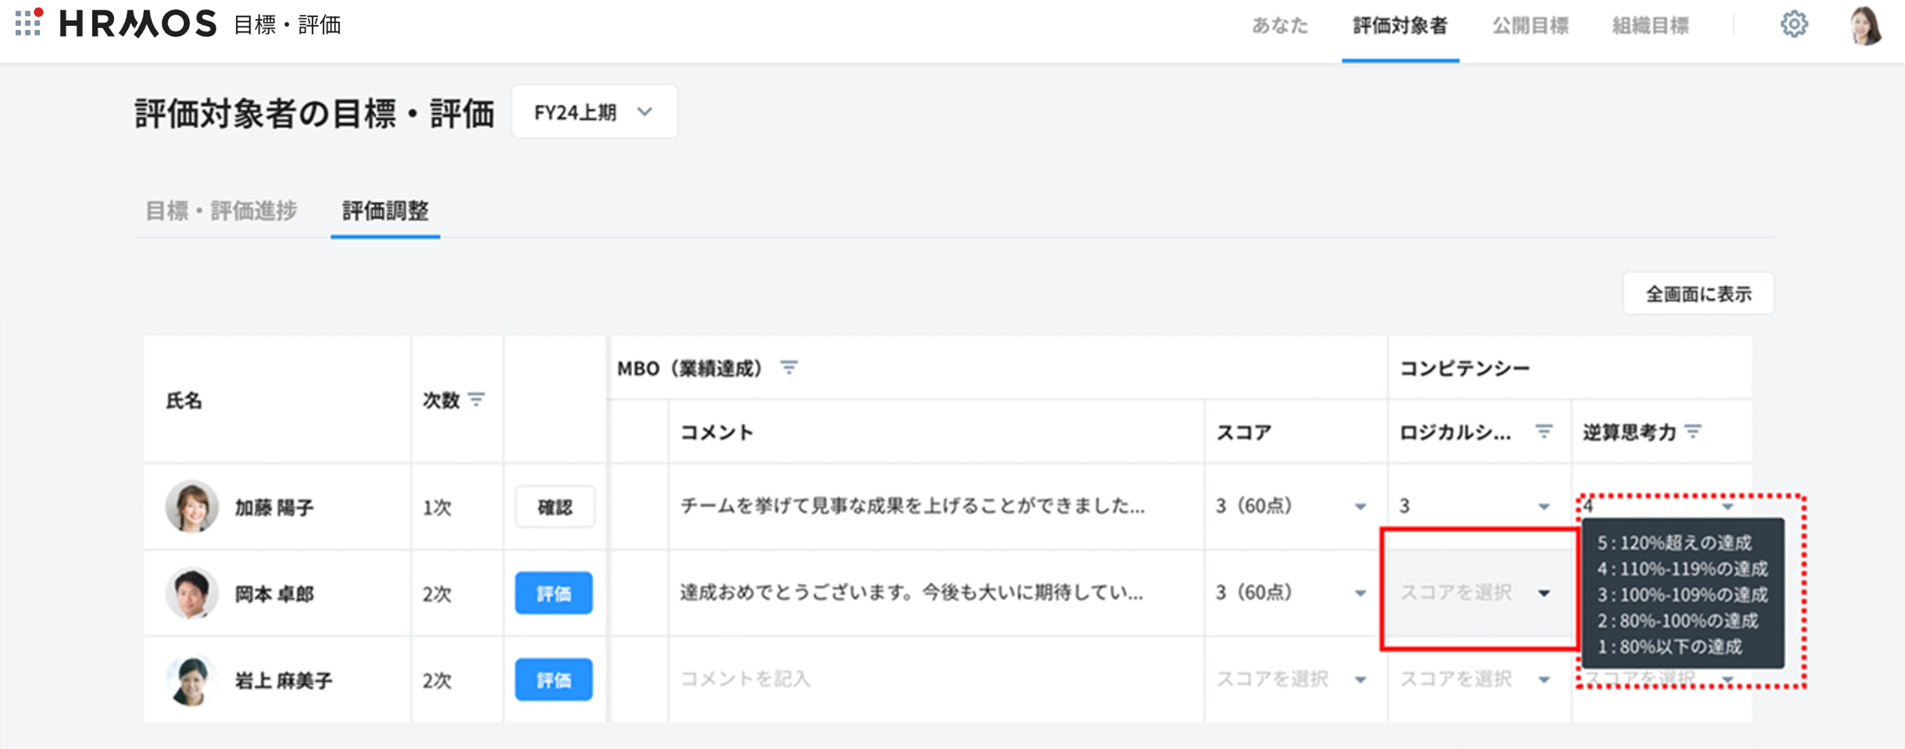
Task: Open 加藤 陽子's MBO score dropdown
Action: pyautogui.click(x=1359, y=507)
